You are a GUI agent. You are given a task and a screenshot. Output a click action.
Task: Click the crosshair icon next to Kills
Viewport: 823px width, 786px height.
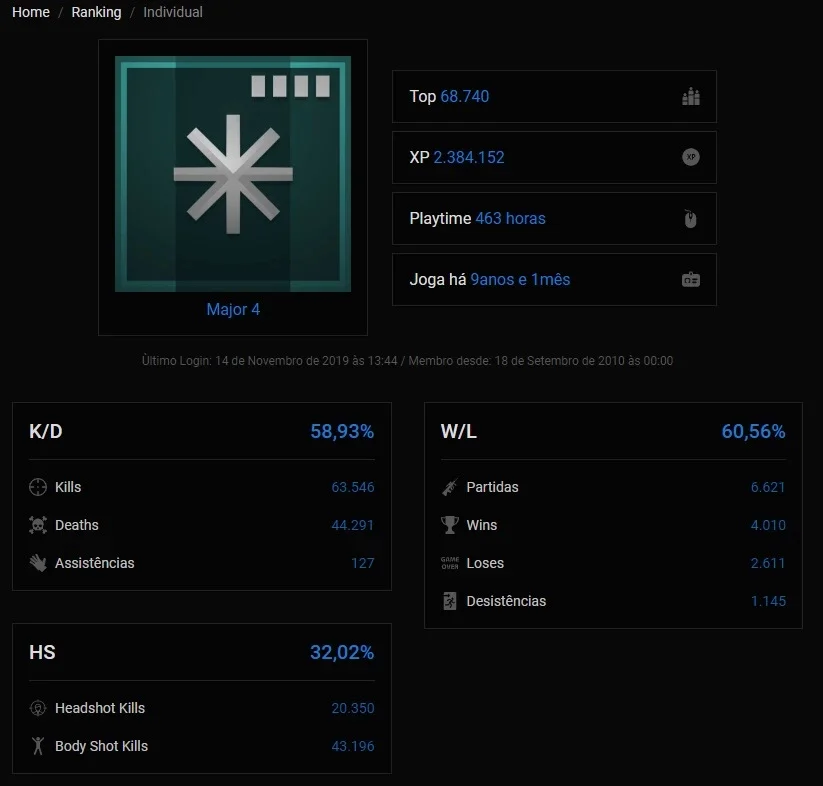(x=38, y=487)
